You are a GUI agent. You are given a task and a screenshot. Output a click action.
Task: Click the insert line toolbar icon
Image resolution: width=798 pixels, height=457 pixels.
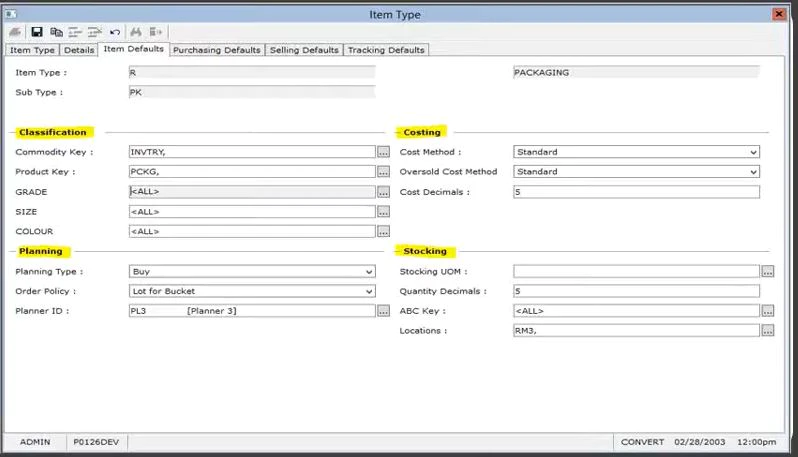[75, 32]
